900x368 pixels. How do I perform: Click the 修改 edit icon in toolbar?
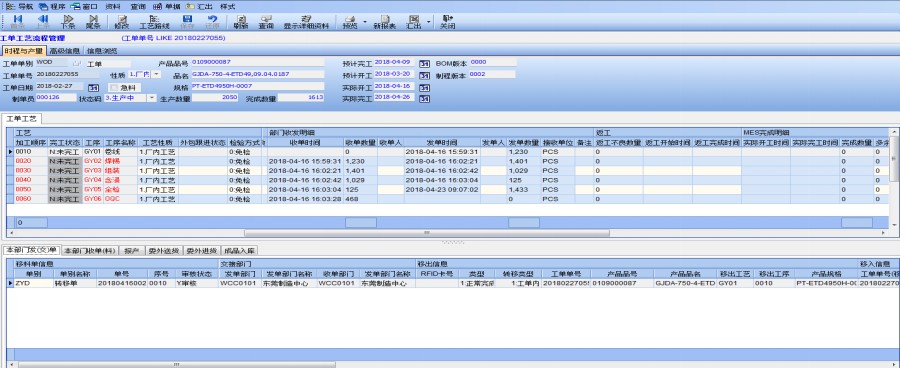[122, 22]
